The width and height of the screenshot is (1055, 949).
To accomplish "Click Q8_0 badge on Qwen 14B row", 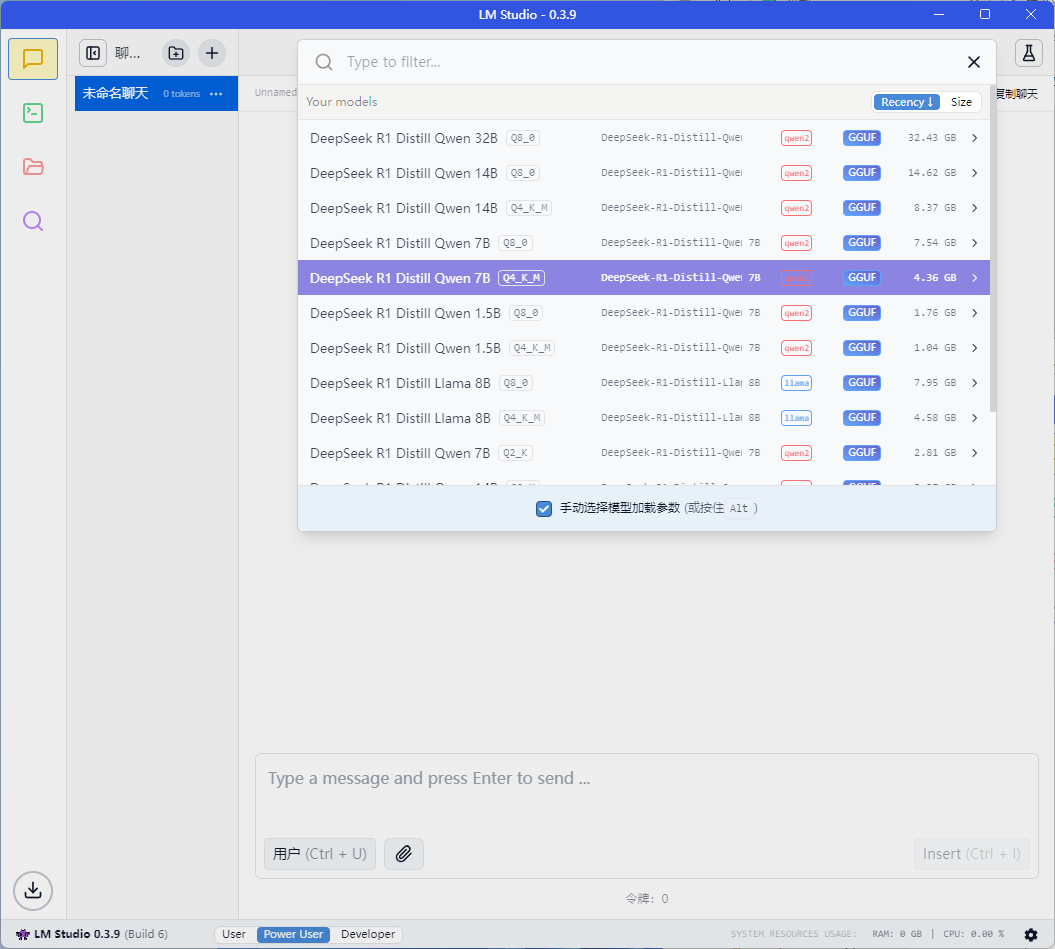I will [523, 173].
